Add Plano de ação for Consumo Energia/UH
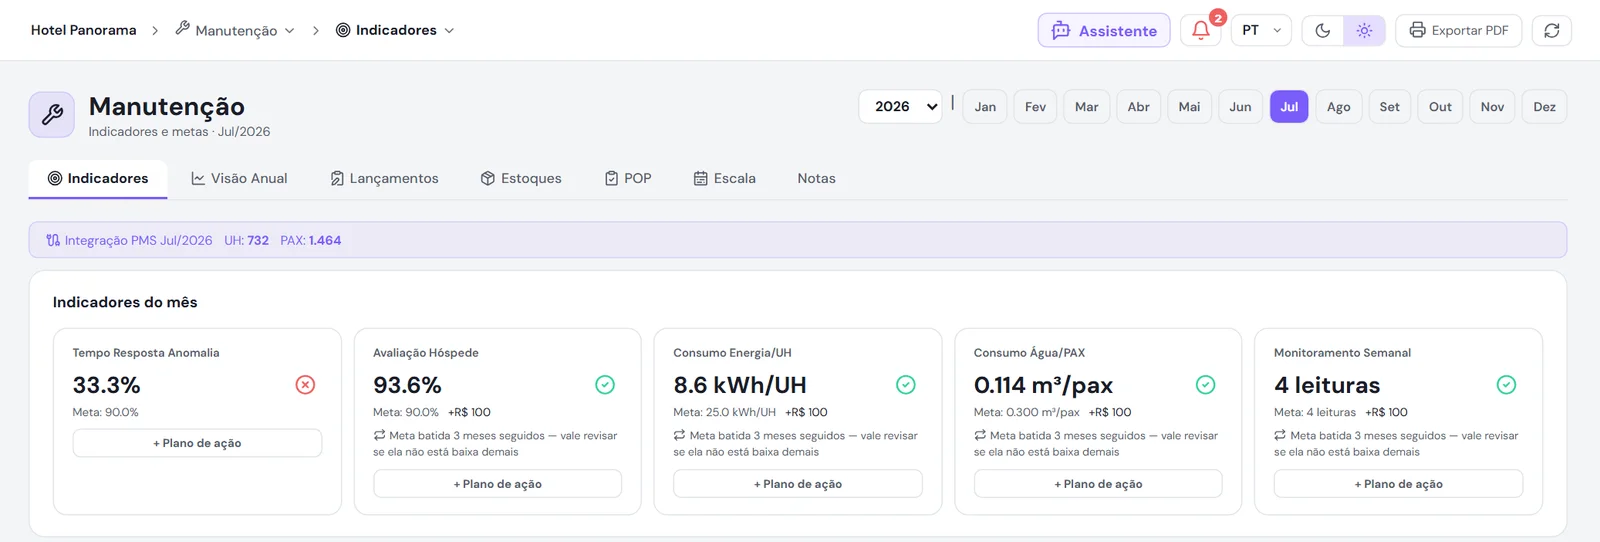 [x=798, y=484]
